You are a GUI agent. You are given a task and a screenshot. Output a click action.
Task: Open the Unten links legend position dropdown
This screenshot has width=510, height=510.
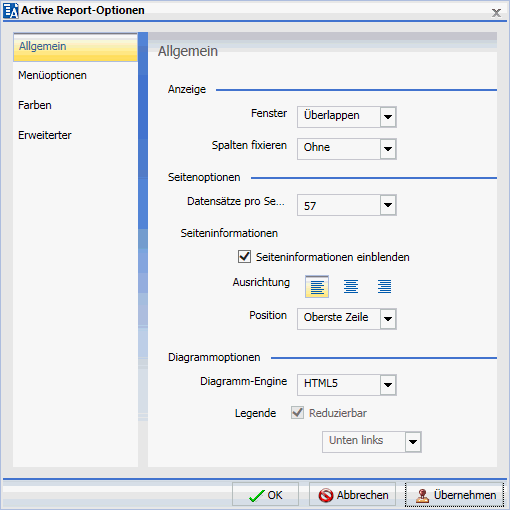click(x=413, y=442)
